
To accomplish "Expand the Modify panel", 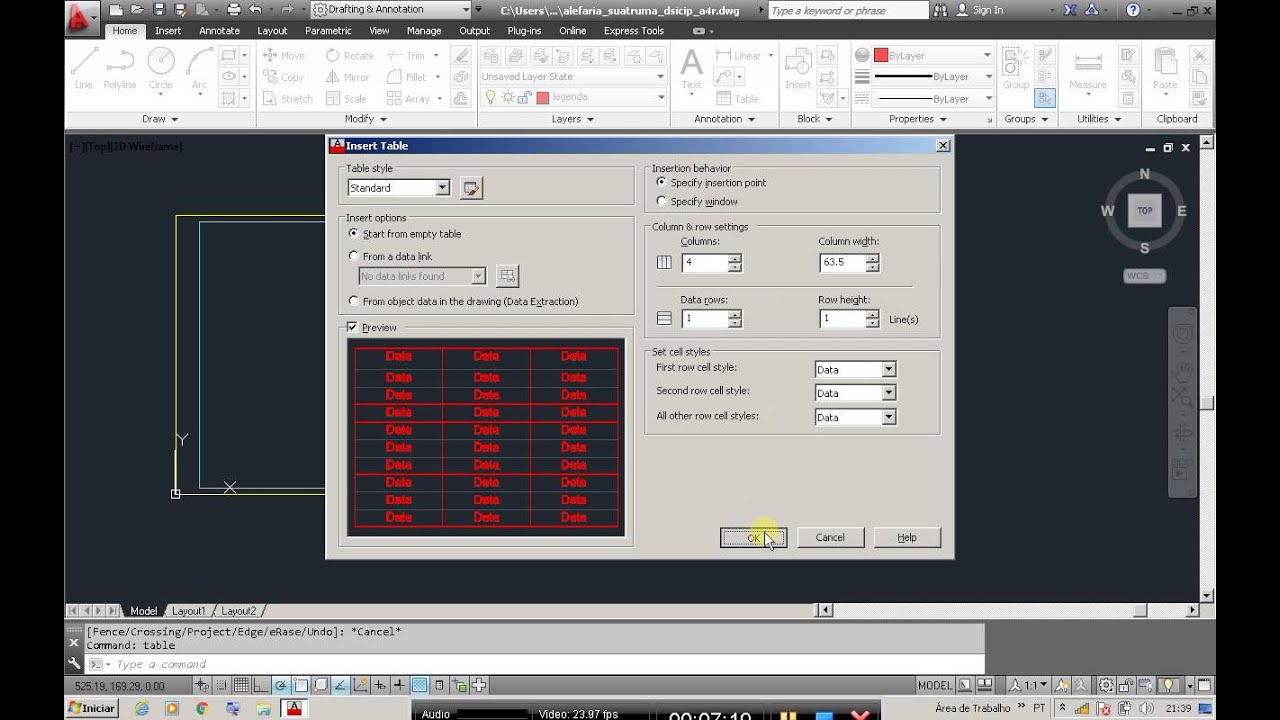I will point(366,119).
